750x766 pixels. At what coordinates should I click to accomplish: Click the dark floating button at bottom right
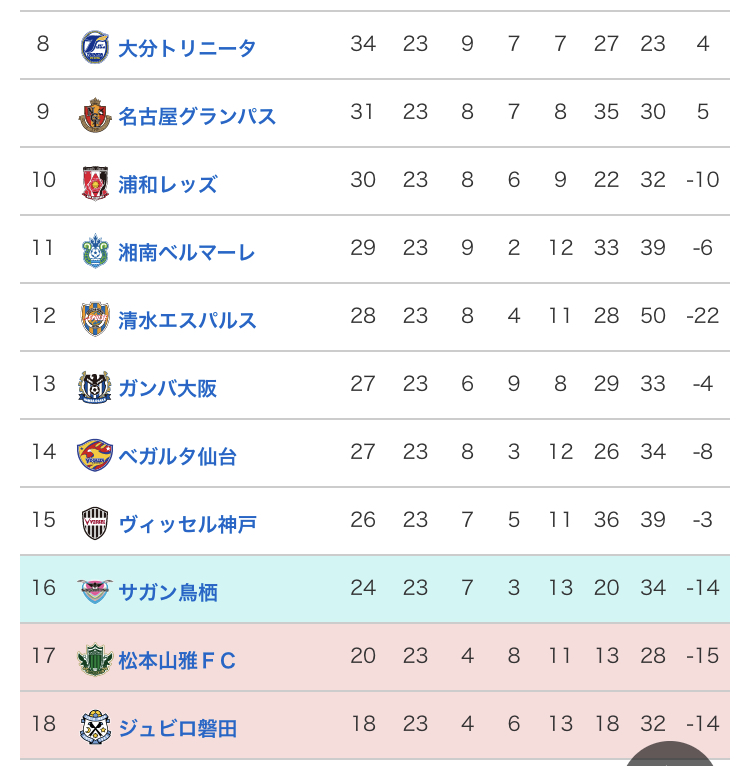(x=677, y=756)
